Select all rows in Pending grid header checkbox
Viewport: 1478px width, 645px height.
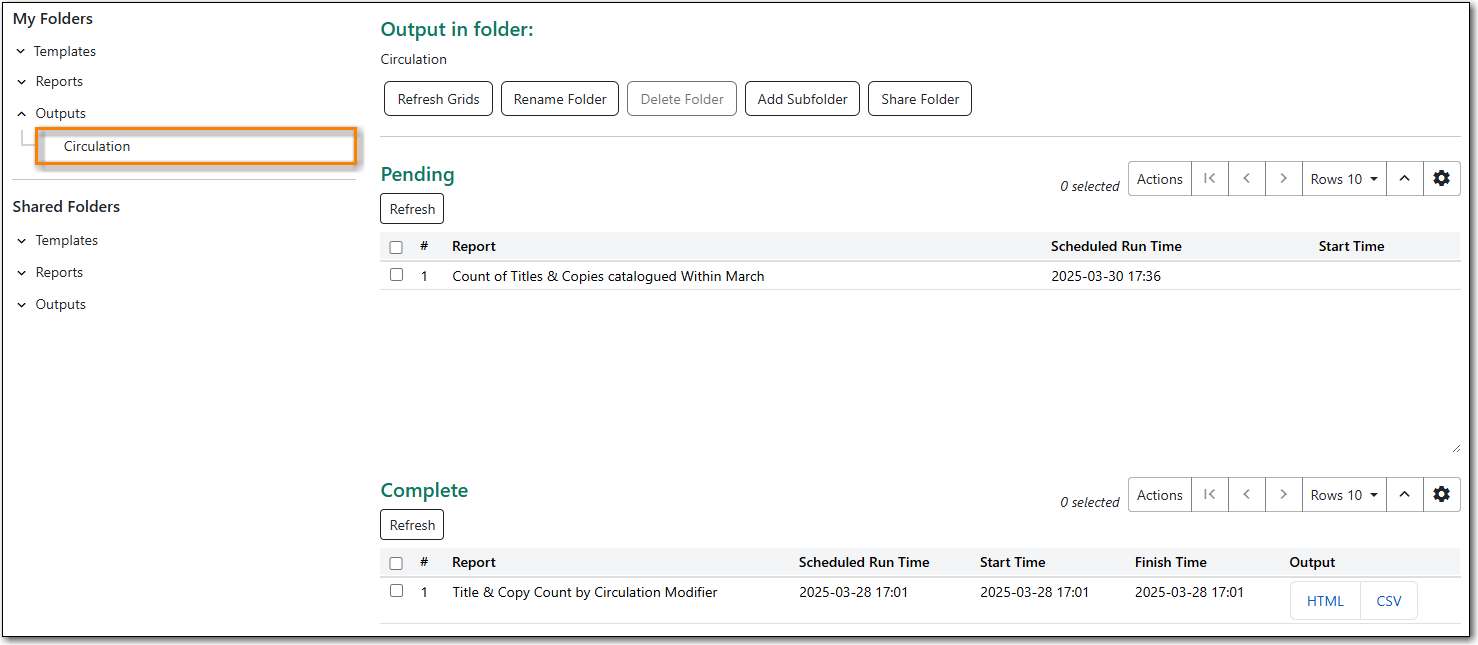396,247
